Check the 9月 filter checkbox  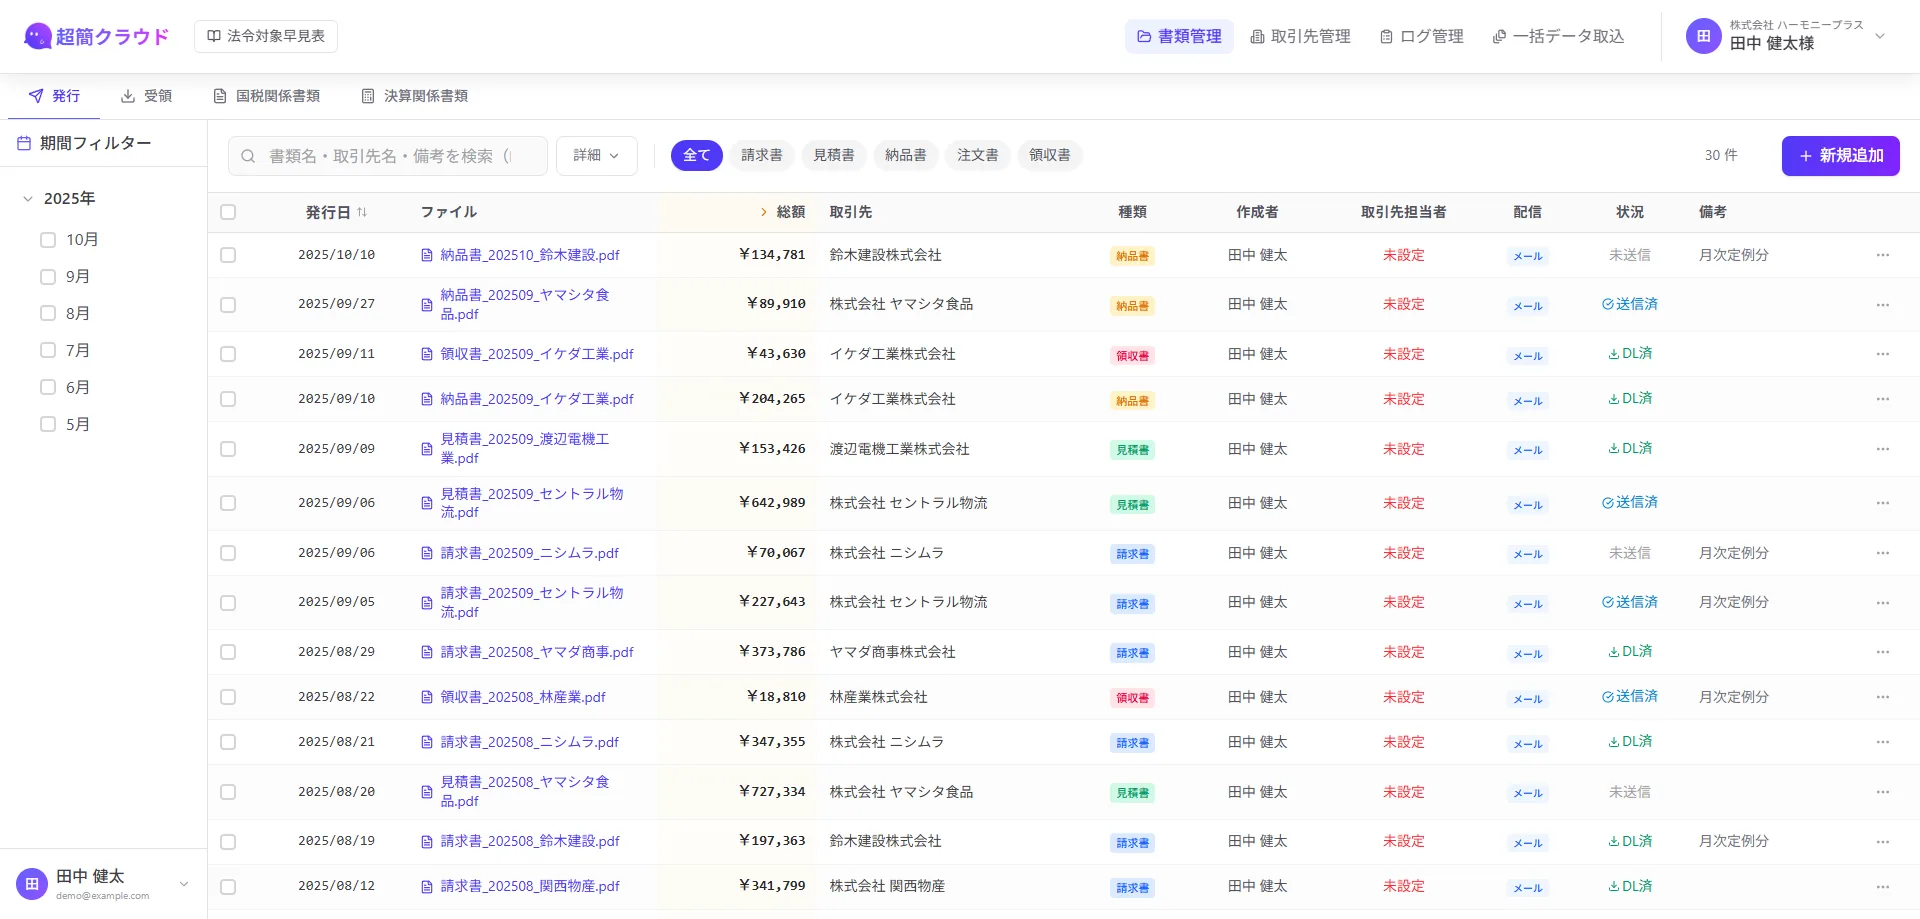point(47,277)
